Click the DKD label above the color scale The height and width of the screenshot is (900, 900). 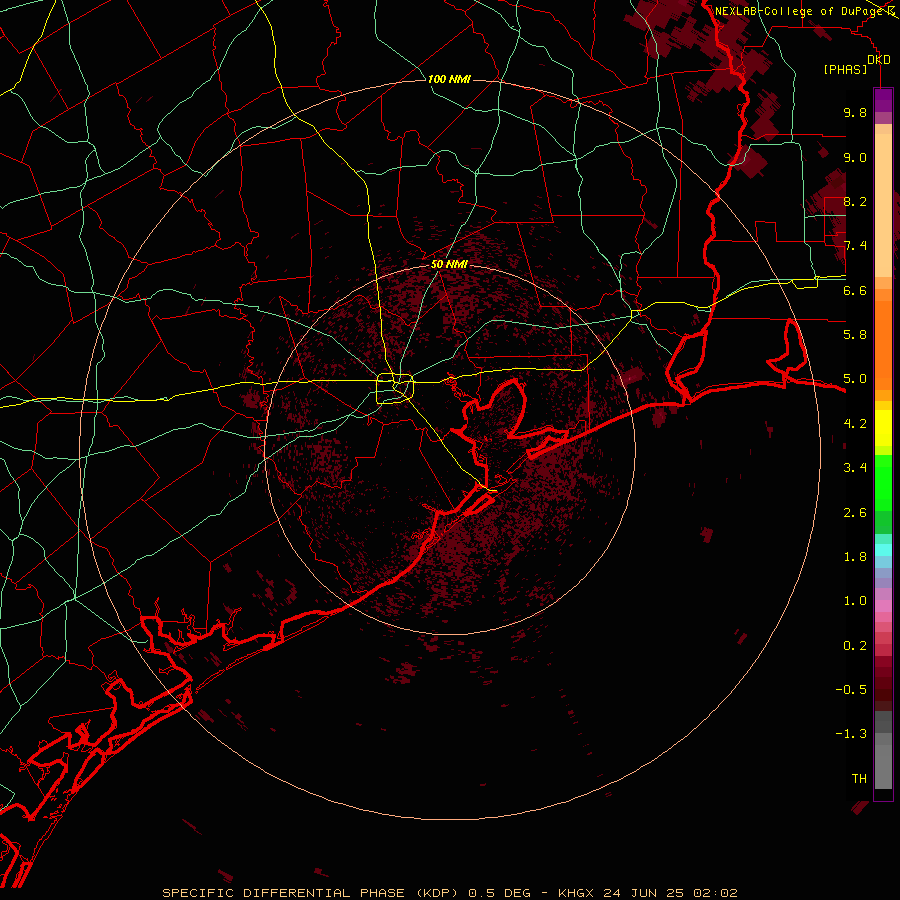879,60
